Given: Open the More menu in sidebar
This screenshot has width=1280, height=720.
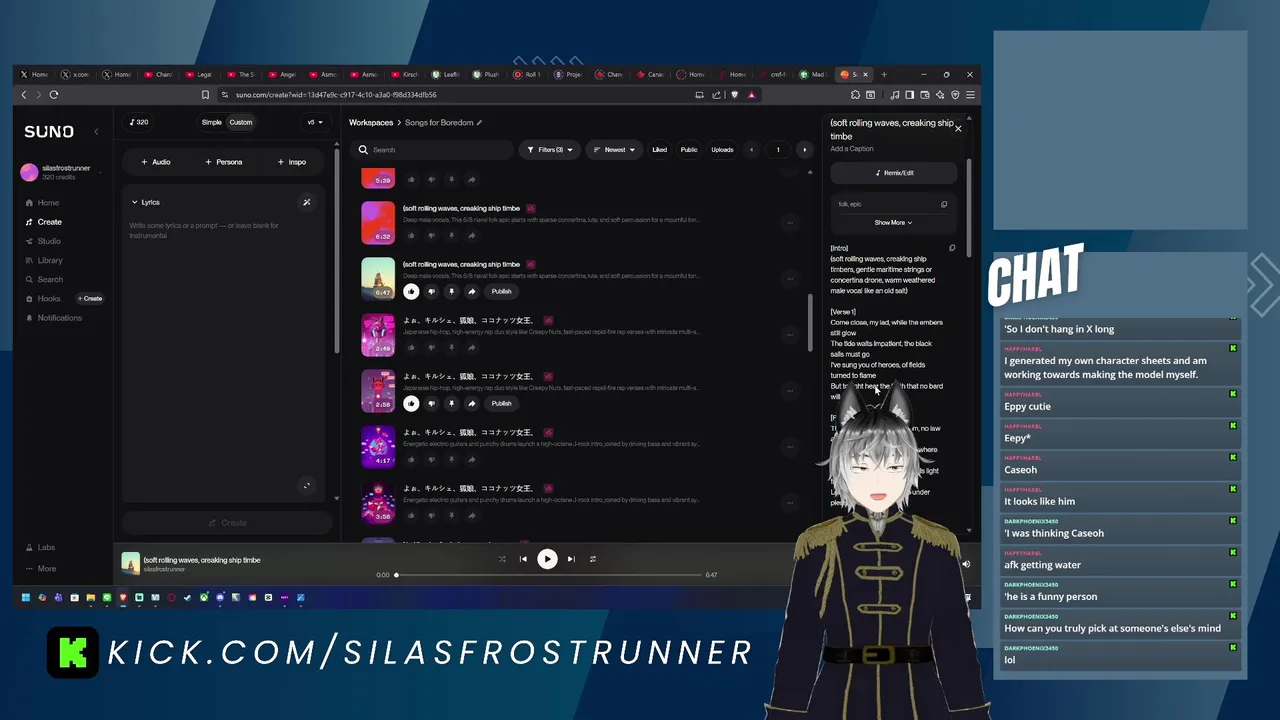Looking at the screenshot, I should point(40,569).
